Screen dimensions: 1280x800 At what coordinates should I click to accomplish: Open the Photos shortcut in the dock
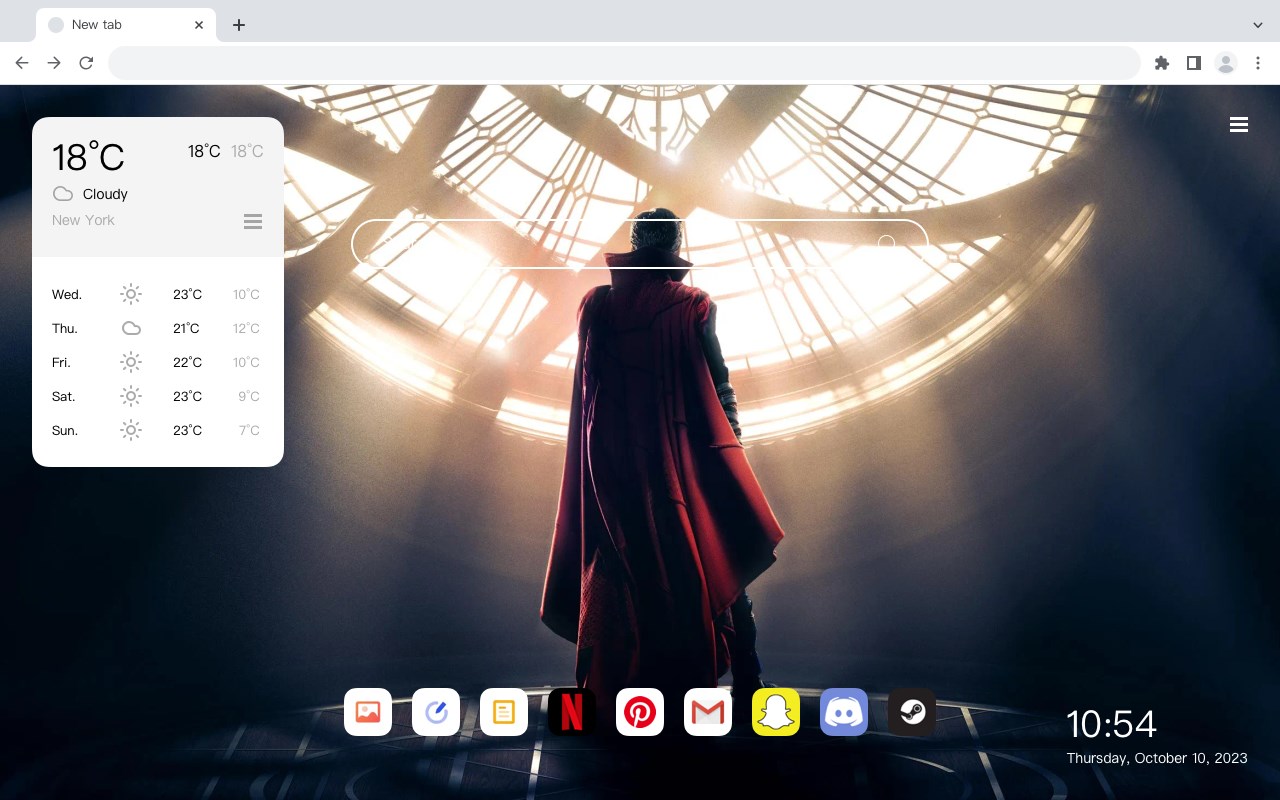[368, 712]
